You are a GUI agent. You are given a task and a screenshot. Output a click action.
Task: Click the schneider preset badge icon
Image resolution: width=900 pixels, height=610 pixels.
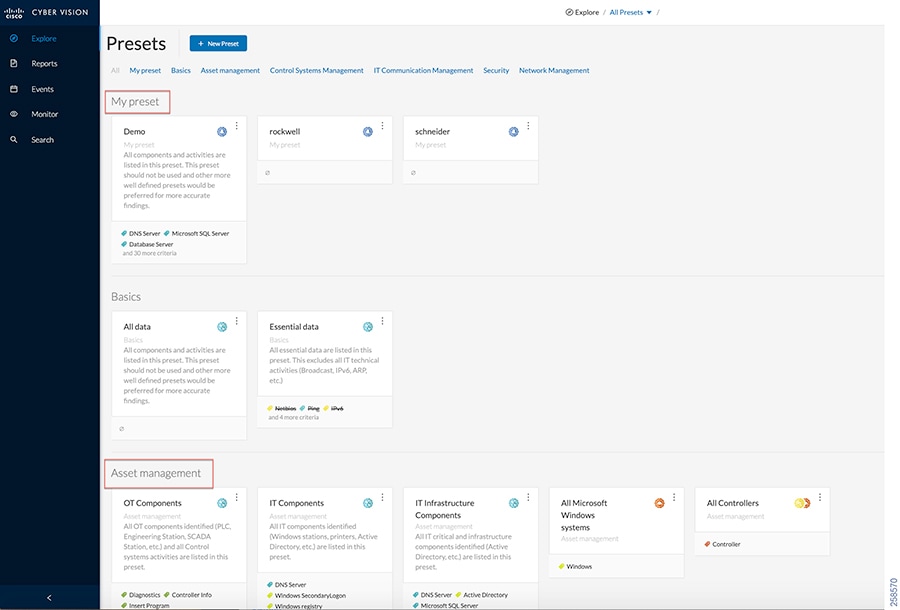point(514,132)
